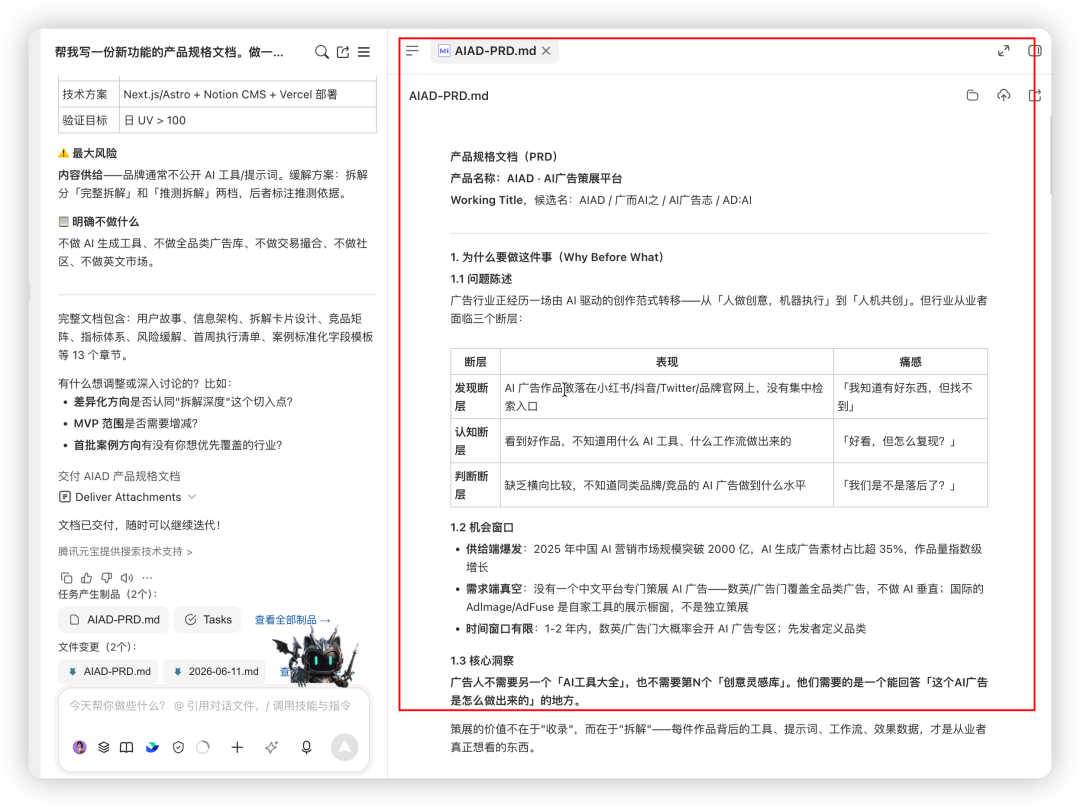Toggle the side panel layout icon
Screen dimensions: 1080x807
click(x=1035, y=51)
